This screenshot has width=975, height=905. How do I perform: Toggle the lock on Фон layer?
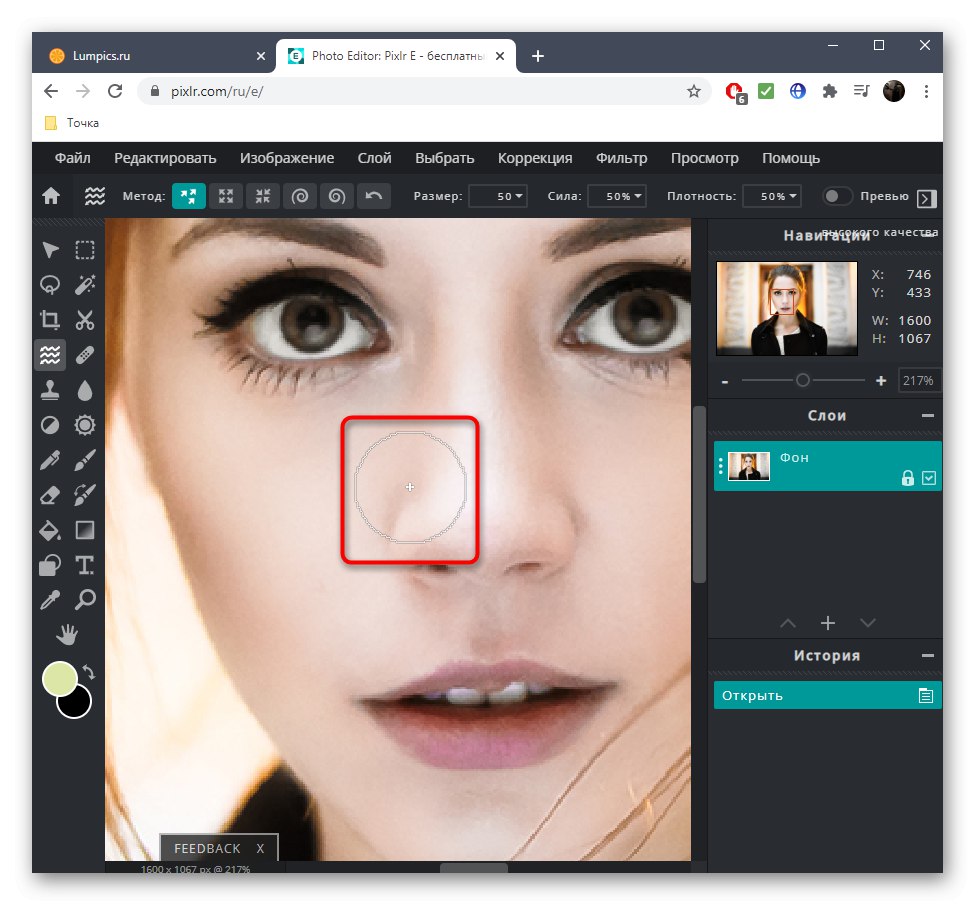pyautogui.click(x=907, y=478)
